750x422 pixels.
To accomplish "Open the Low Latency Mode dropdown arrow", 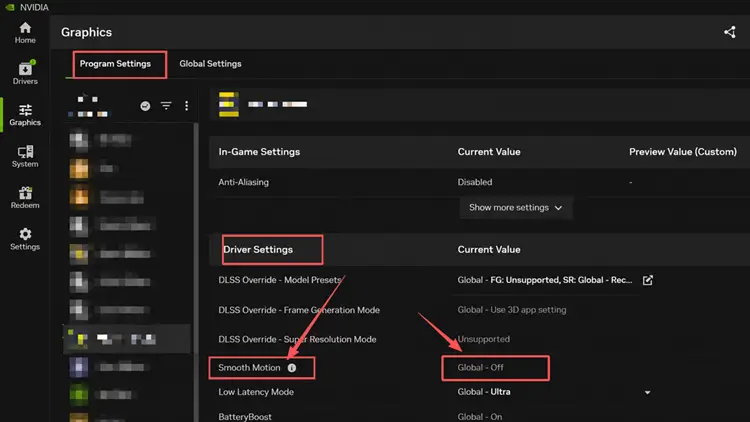I will [647, 392].
